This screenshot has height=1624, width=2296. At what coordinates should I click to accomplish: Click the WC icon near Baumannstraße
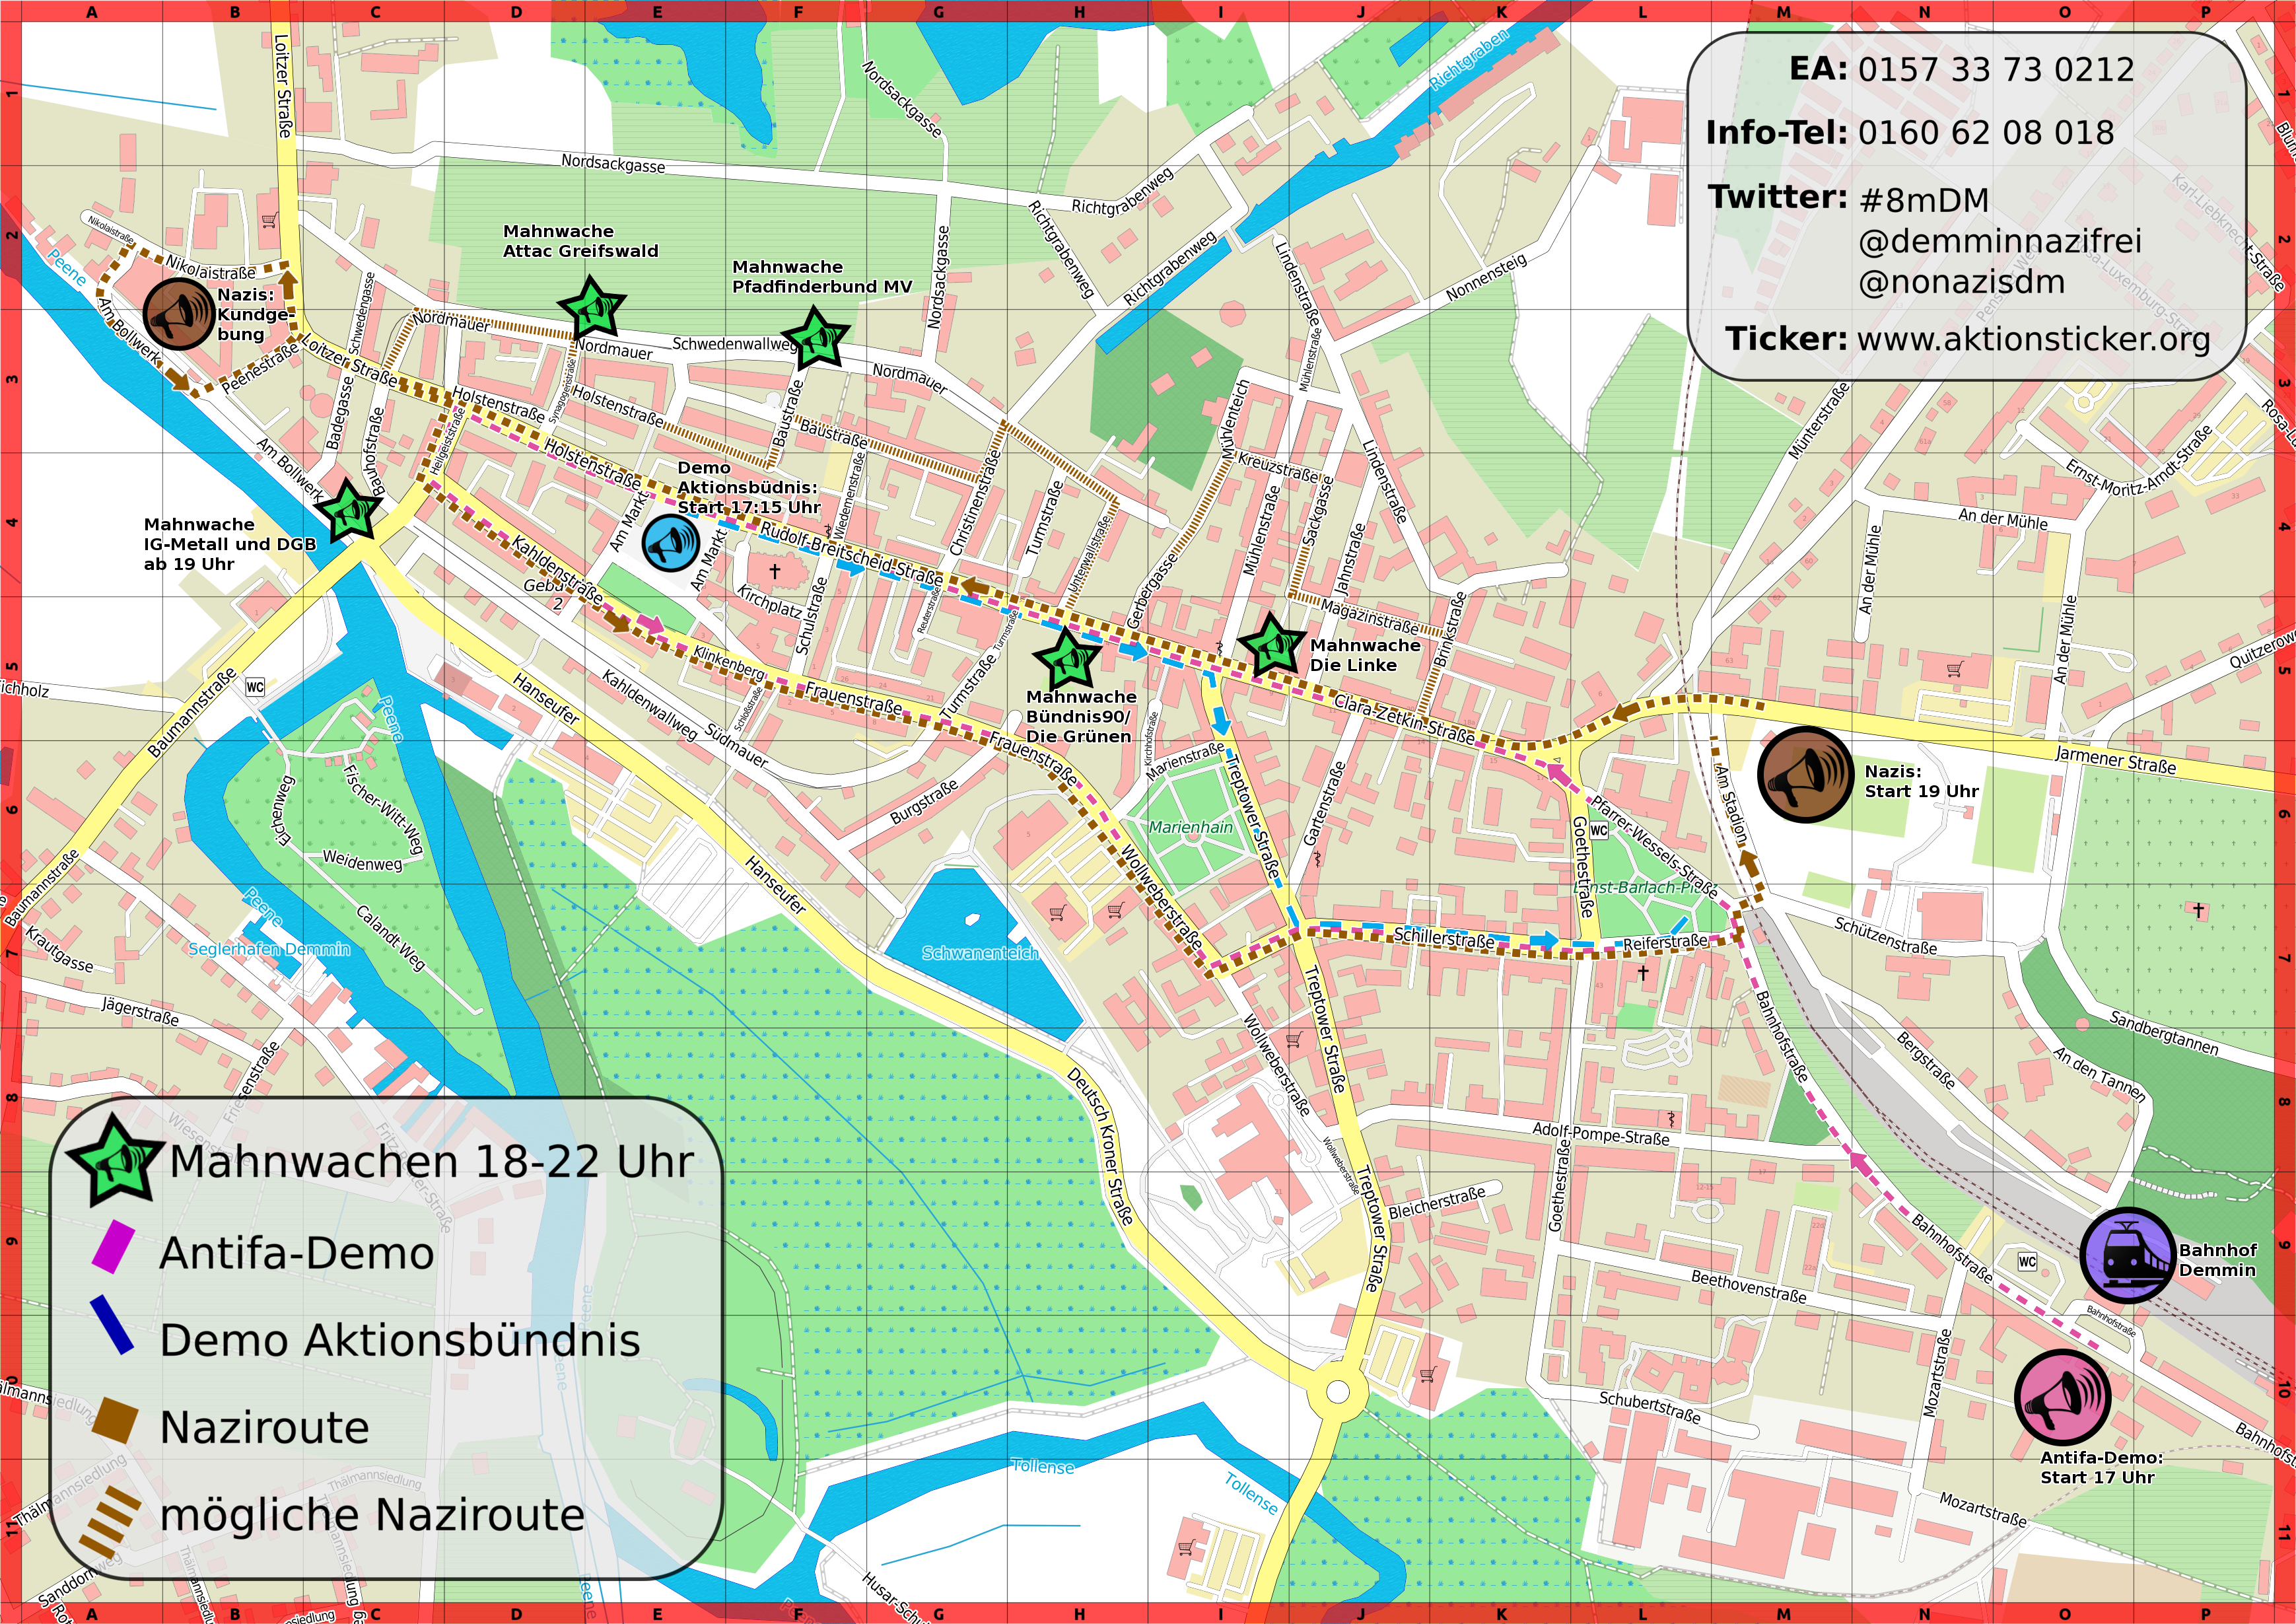255,687
